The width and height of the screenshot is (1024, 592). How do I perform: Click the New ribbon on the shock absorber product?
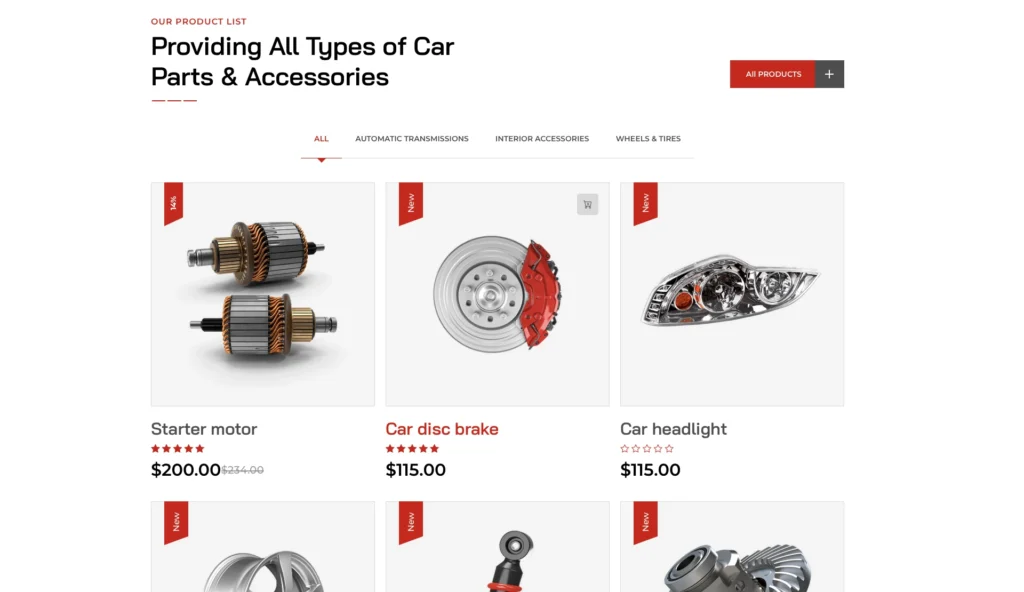(x=411, y=522)
